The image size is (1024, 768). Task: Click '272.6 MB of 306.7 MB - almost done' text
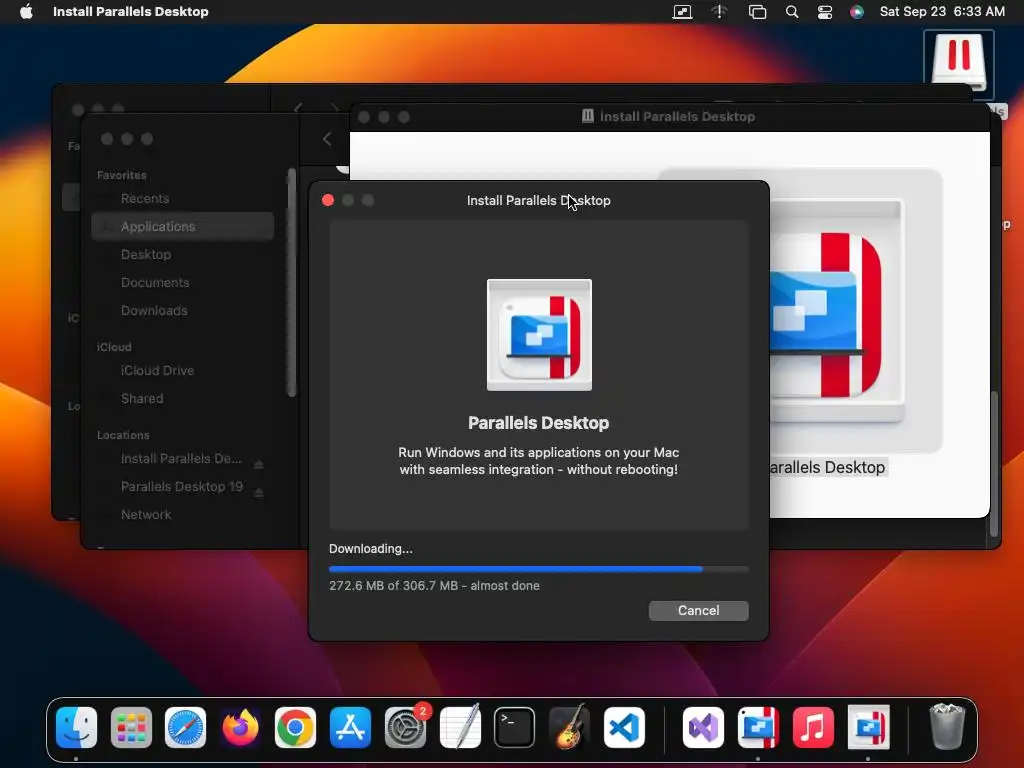[434, 586]
